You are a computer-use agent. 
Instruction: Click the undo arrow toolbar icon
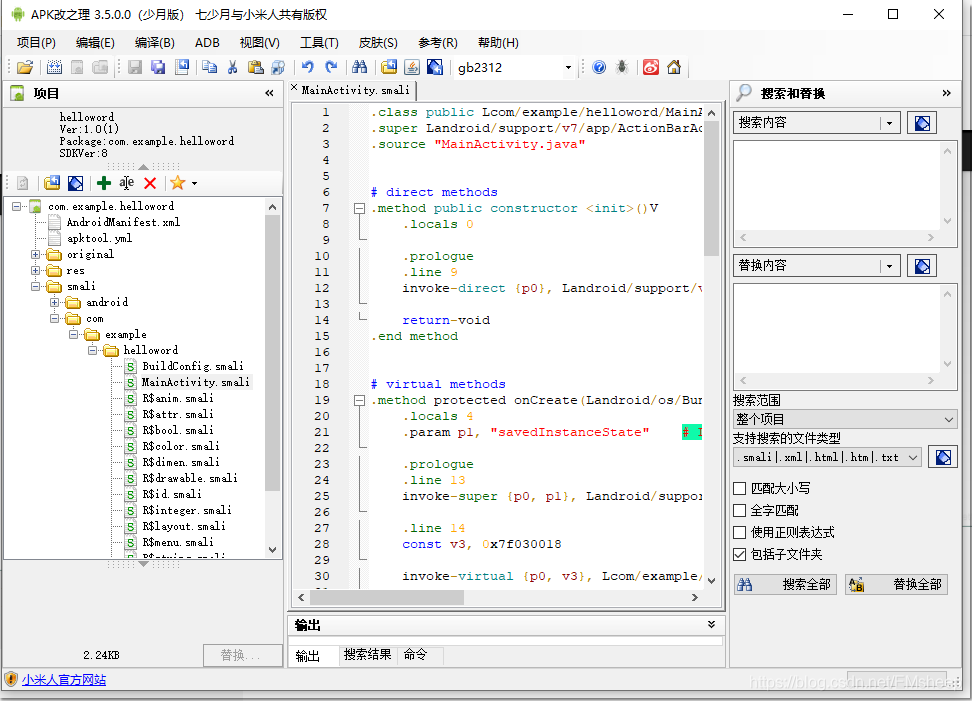pyautogui.click(x=307, y=67)
